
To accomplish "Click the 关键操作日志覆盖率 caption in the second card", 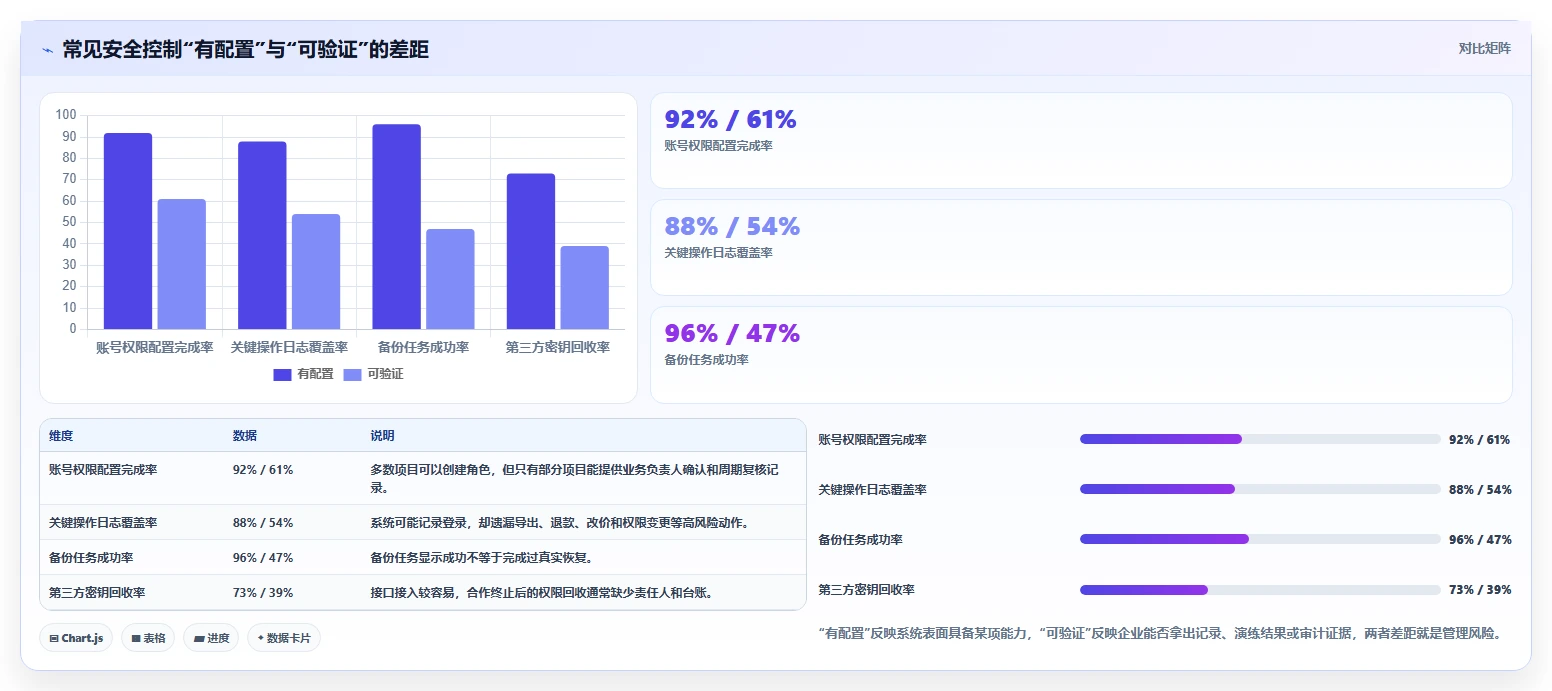I will click(718, 253).
